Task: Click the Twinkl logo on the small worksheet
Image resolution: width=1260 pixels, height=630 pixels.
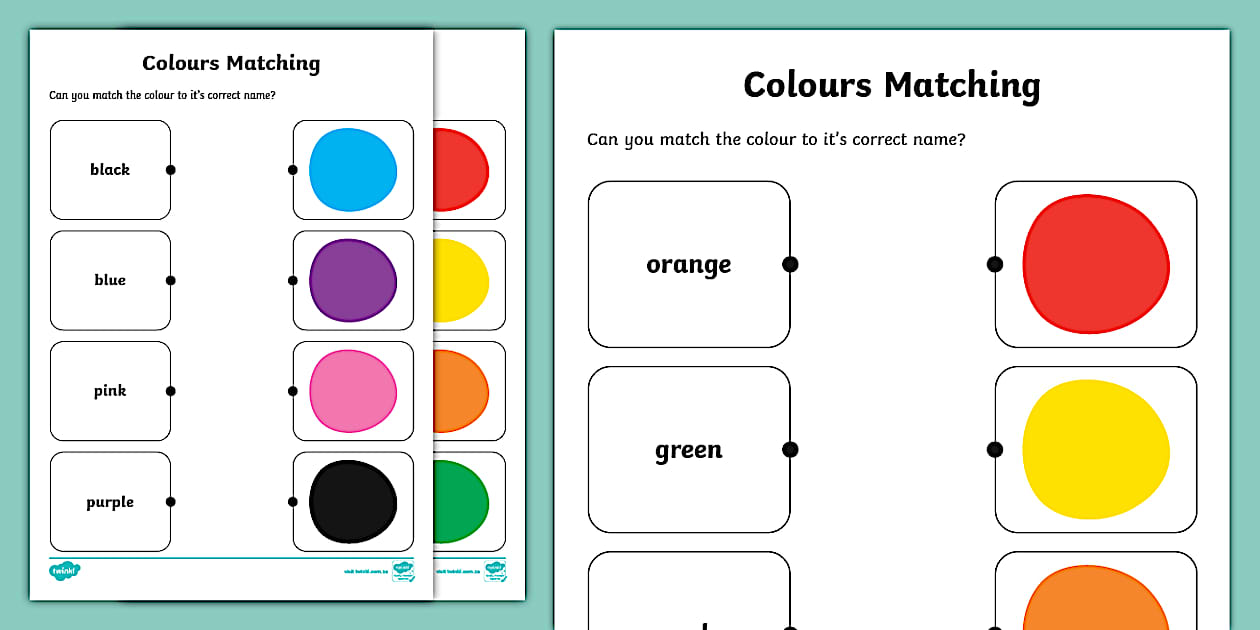Action: click(x=64, y=571)
